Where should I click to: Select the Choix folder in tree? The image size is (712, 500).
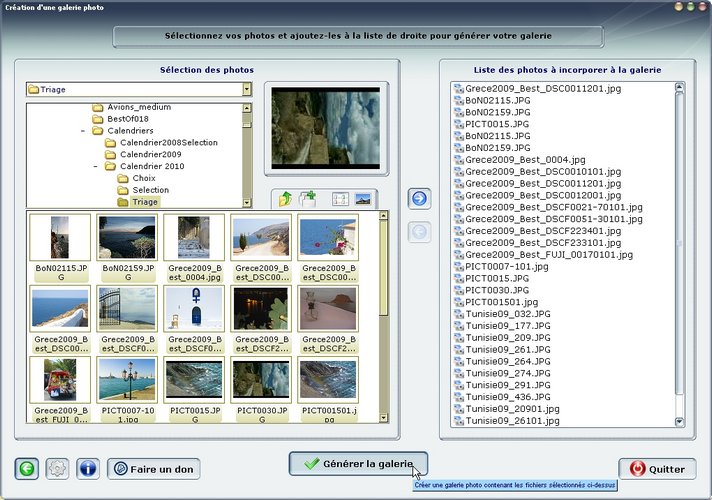coord(144,178)
